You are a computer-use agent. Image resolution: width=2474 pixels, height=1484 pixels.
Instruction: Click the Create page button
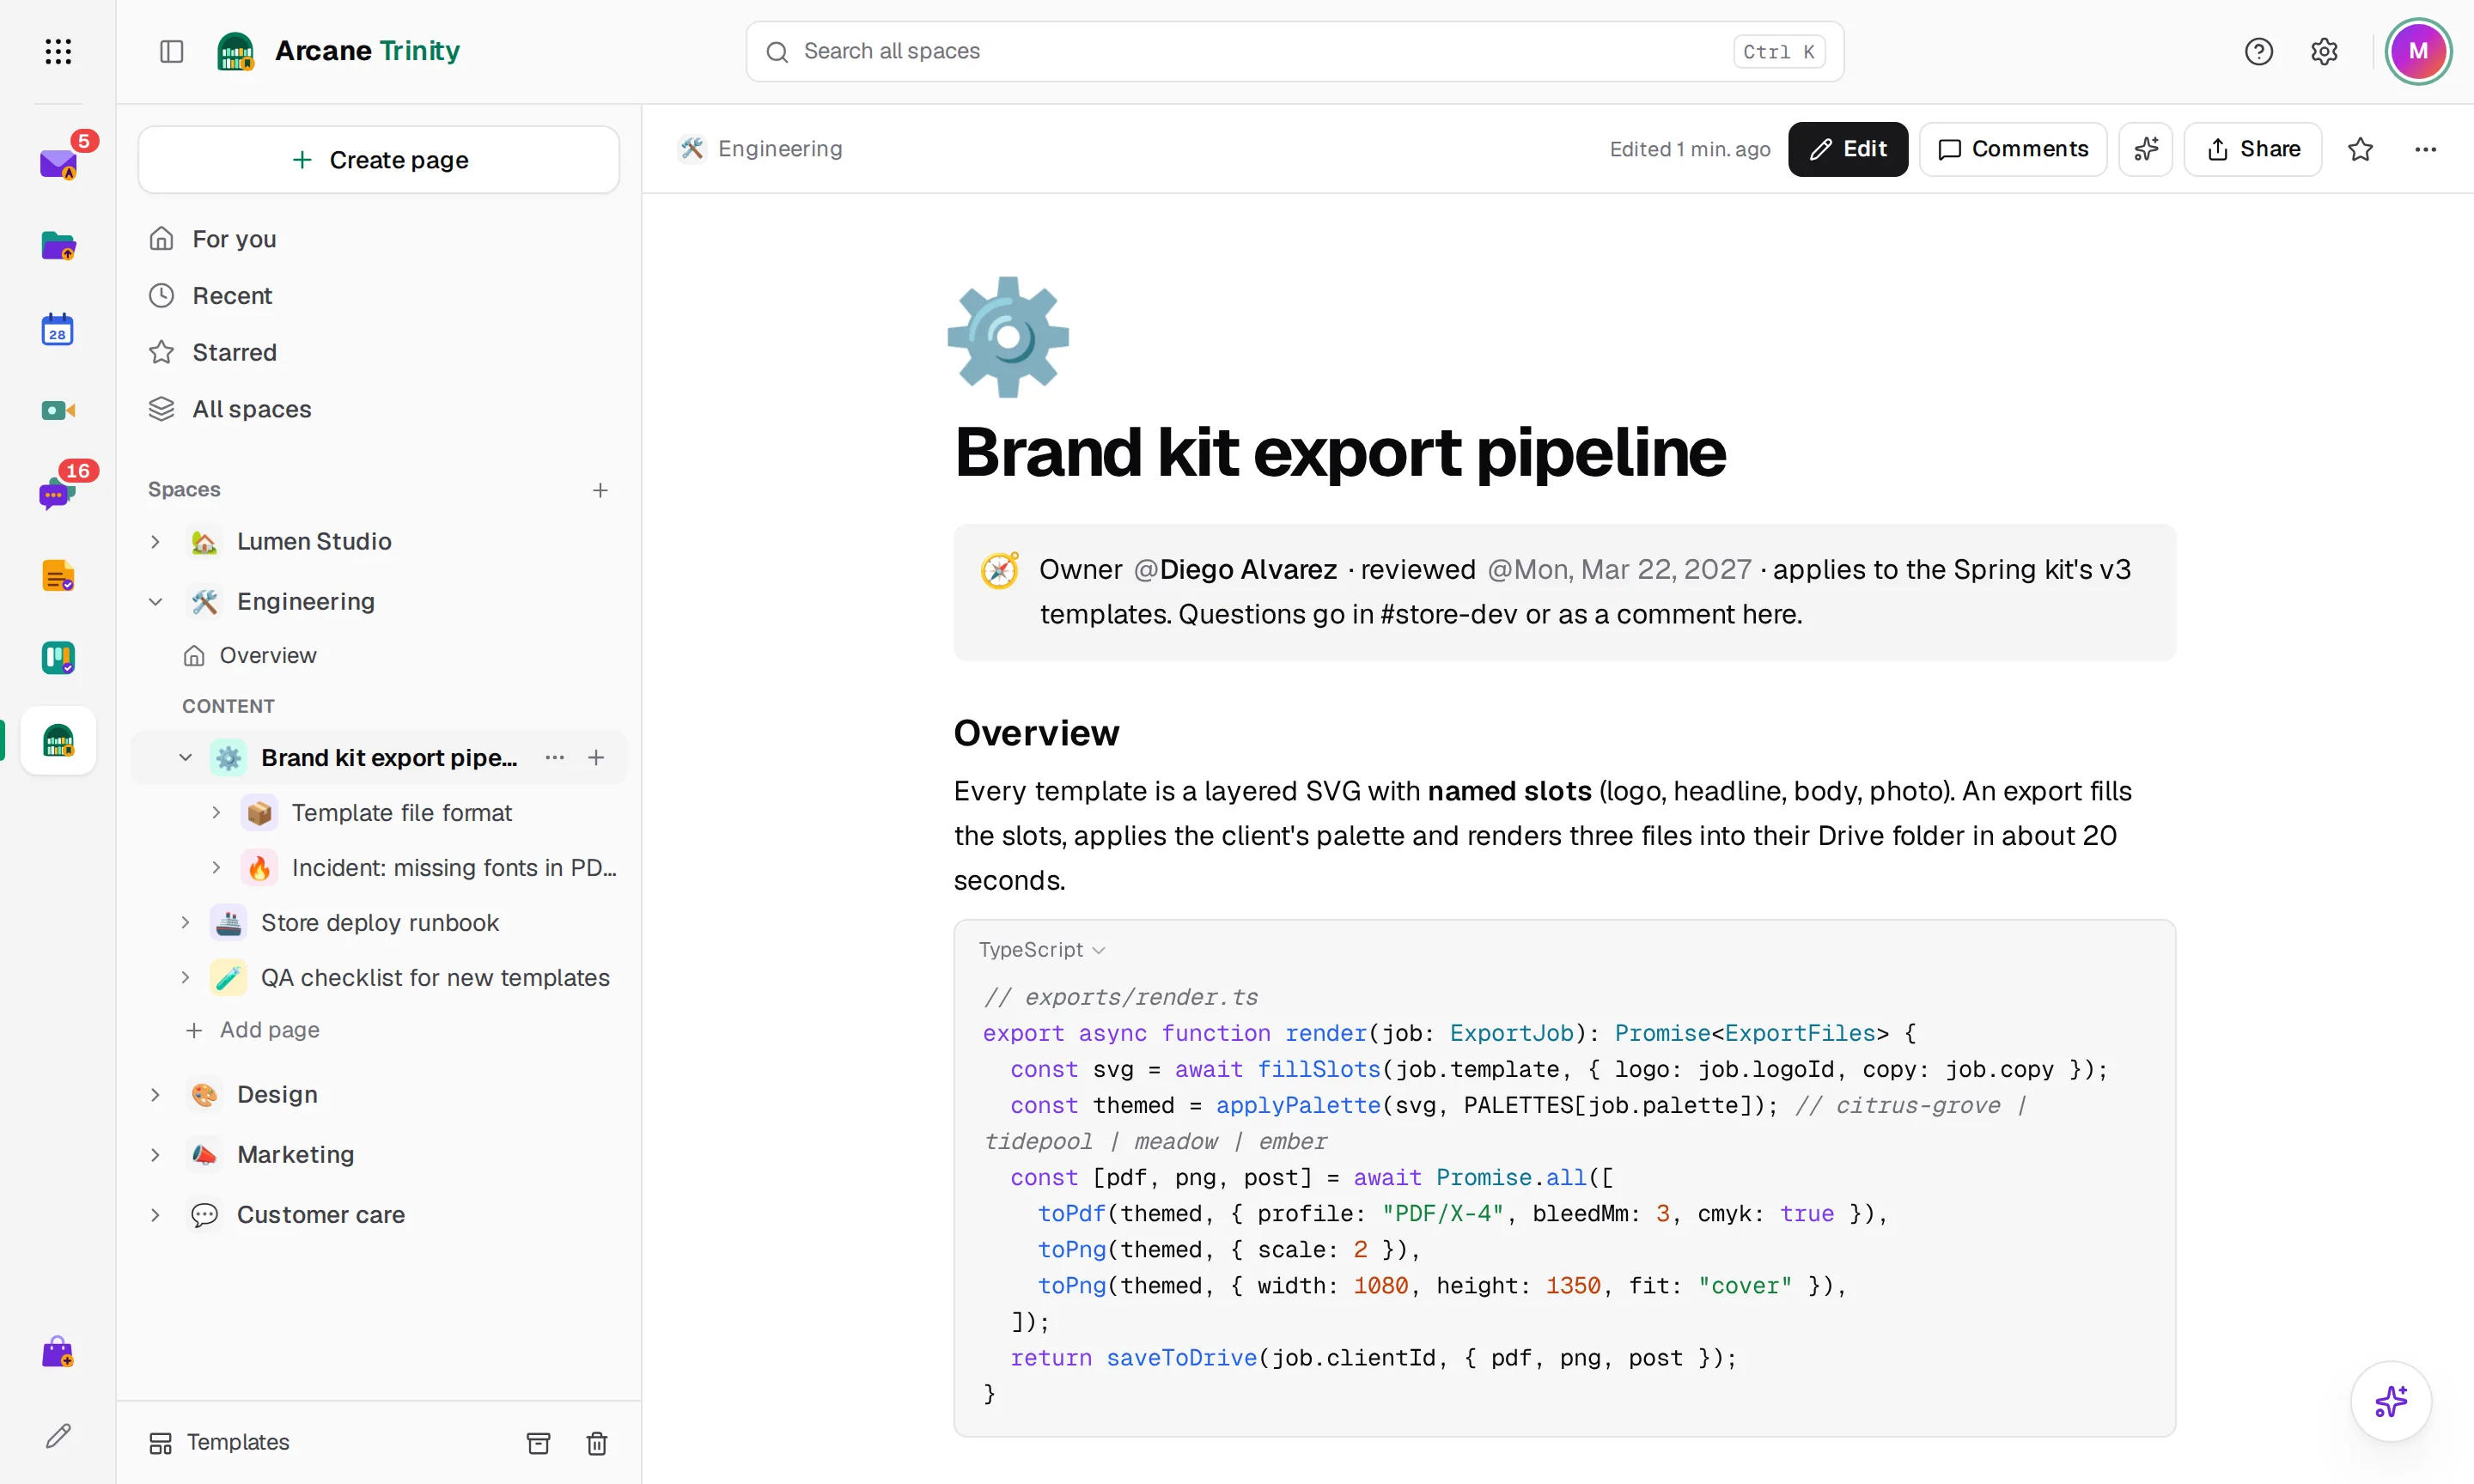(379, 159)
